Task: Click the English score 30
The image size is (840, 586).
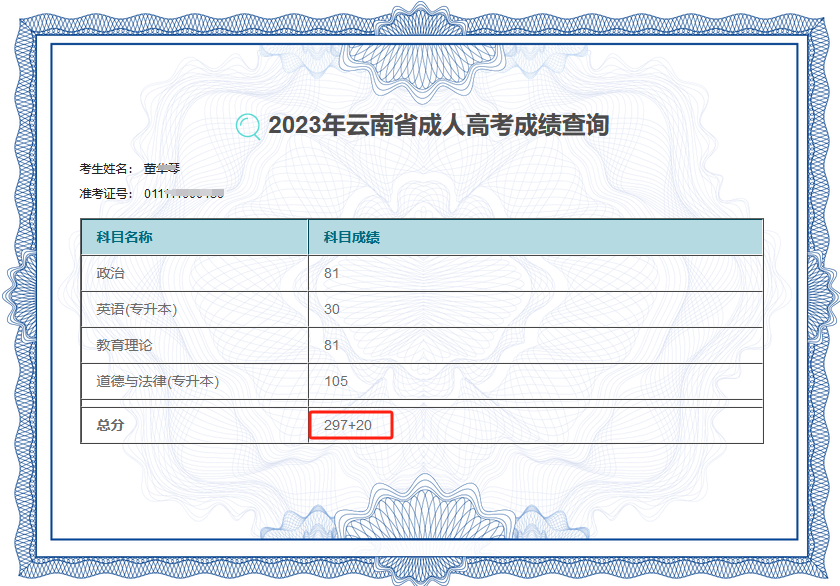Action: click(x=332, y=309)
